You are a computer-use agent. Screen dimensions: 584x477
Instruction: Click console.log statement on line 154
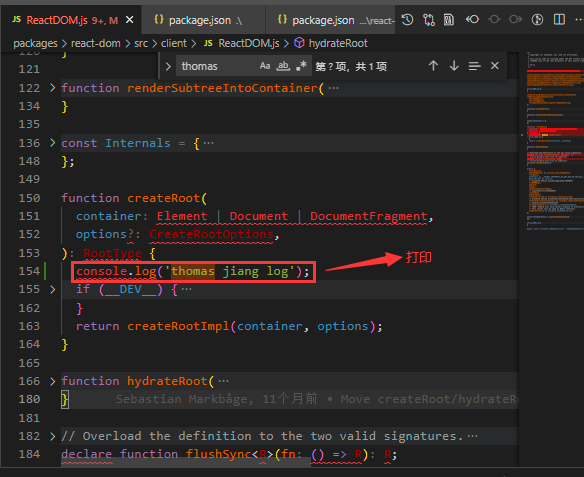point(193,271)
